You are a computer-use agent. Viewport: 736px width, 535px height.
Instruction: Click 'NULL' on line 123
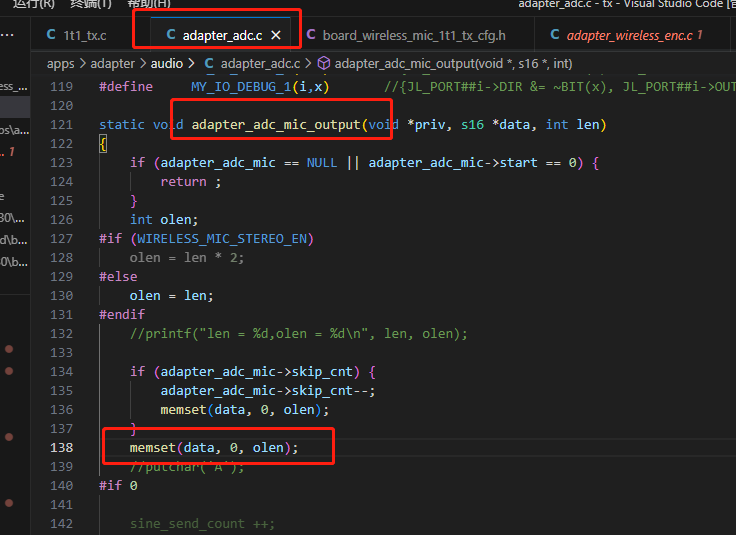coord(322,163)
